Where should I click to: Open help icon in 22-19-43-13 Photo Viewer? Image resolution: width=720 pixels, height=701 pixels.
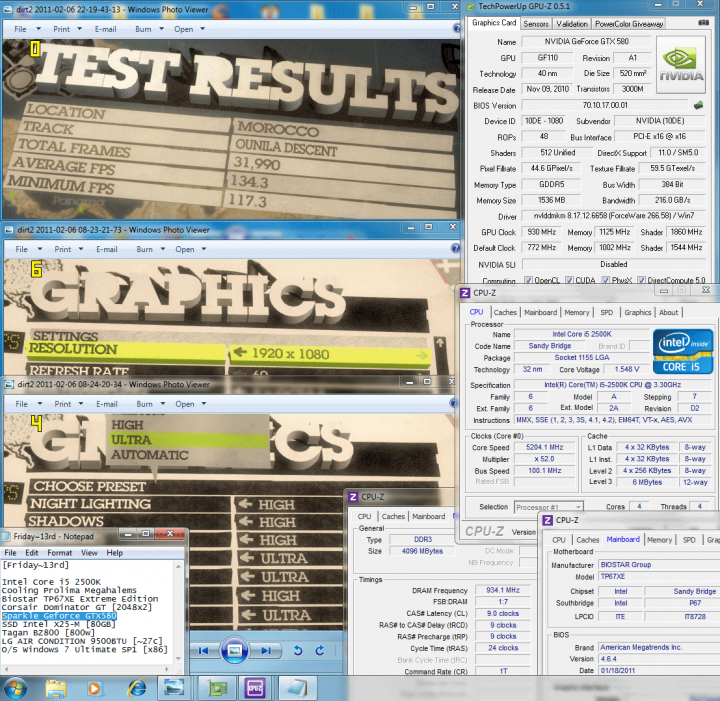click(x=456, y=28)
